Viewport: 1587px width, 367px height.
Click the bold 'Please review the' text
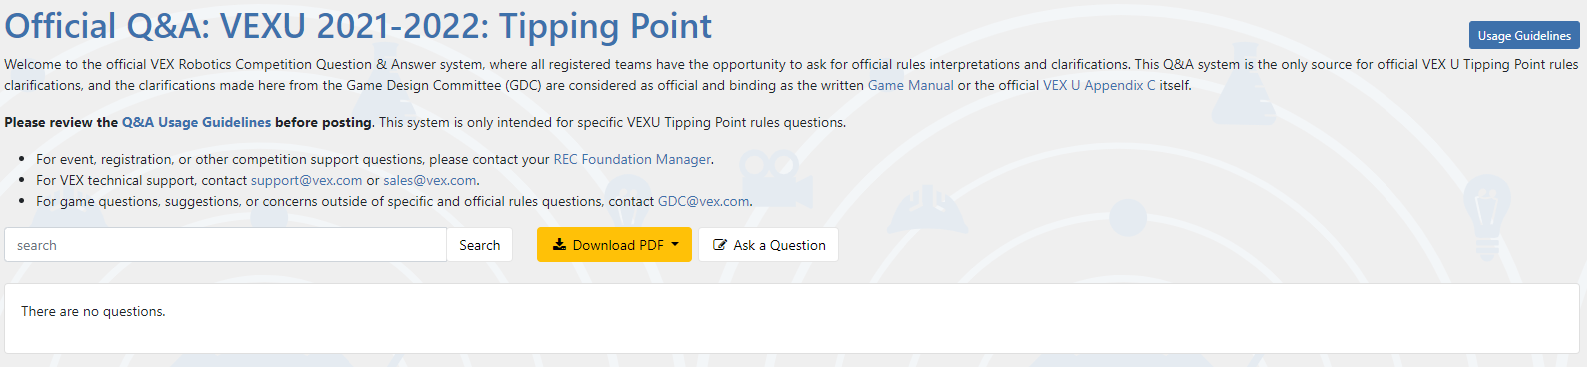(x=61, y=122)
